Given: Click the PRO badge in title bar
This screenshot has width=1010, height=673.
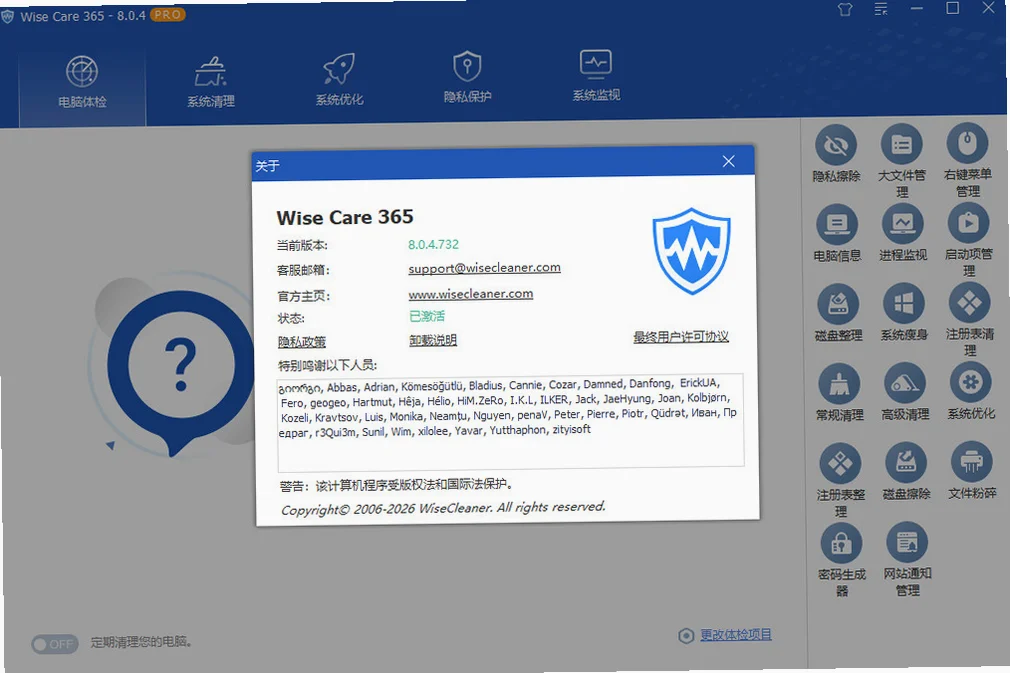Looking at the screenshot, I should [x=167, y=14].
